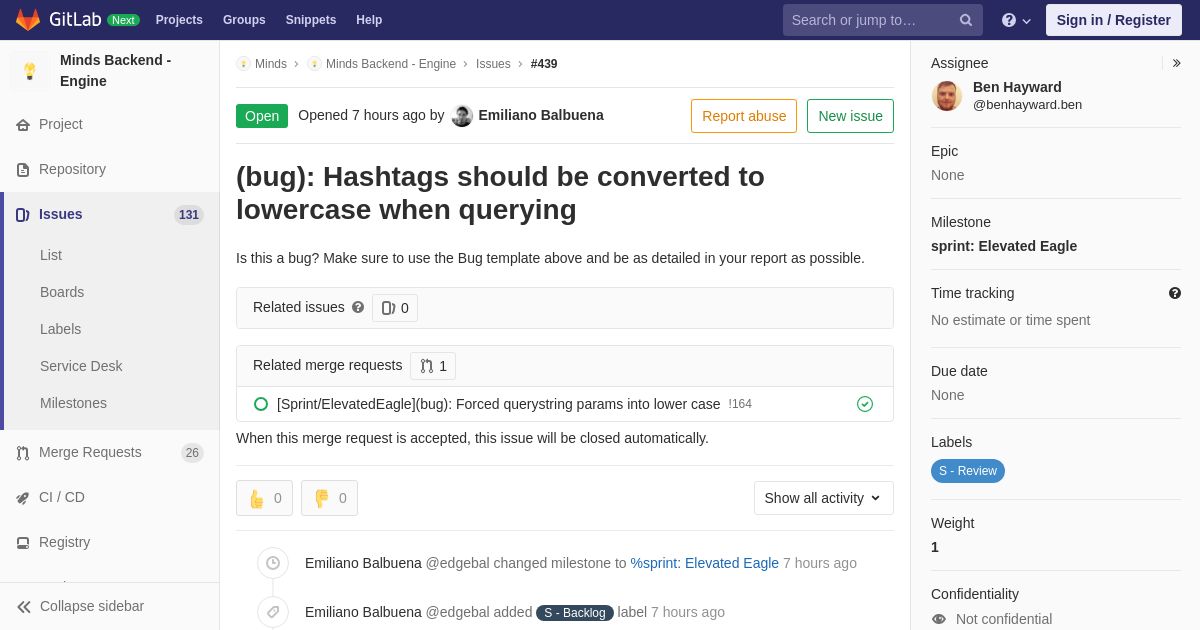Click the label added tag icon

(273, 612)
